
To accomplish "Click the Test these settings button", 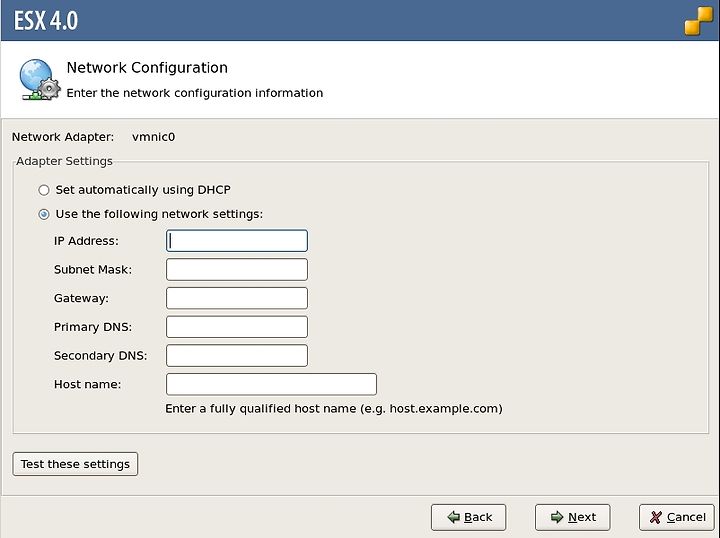I will tap(75, 464).
